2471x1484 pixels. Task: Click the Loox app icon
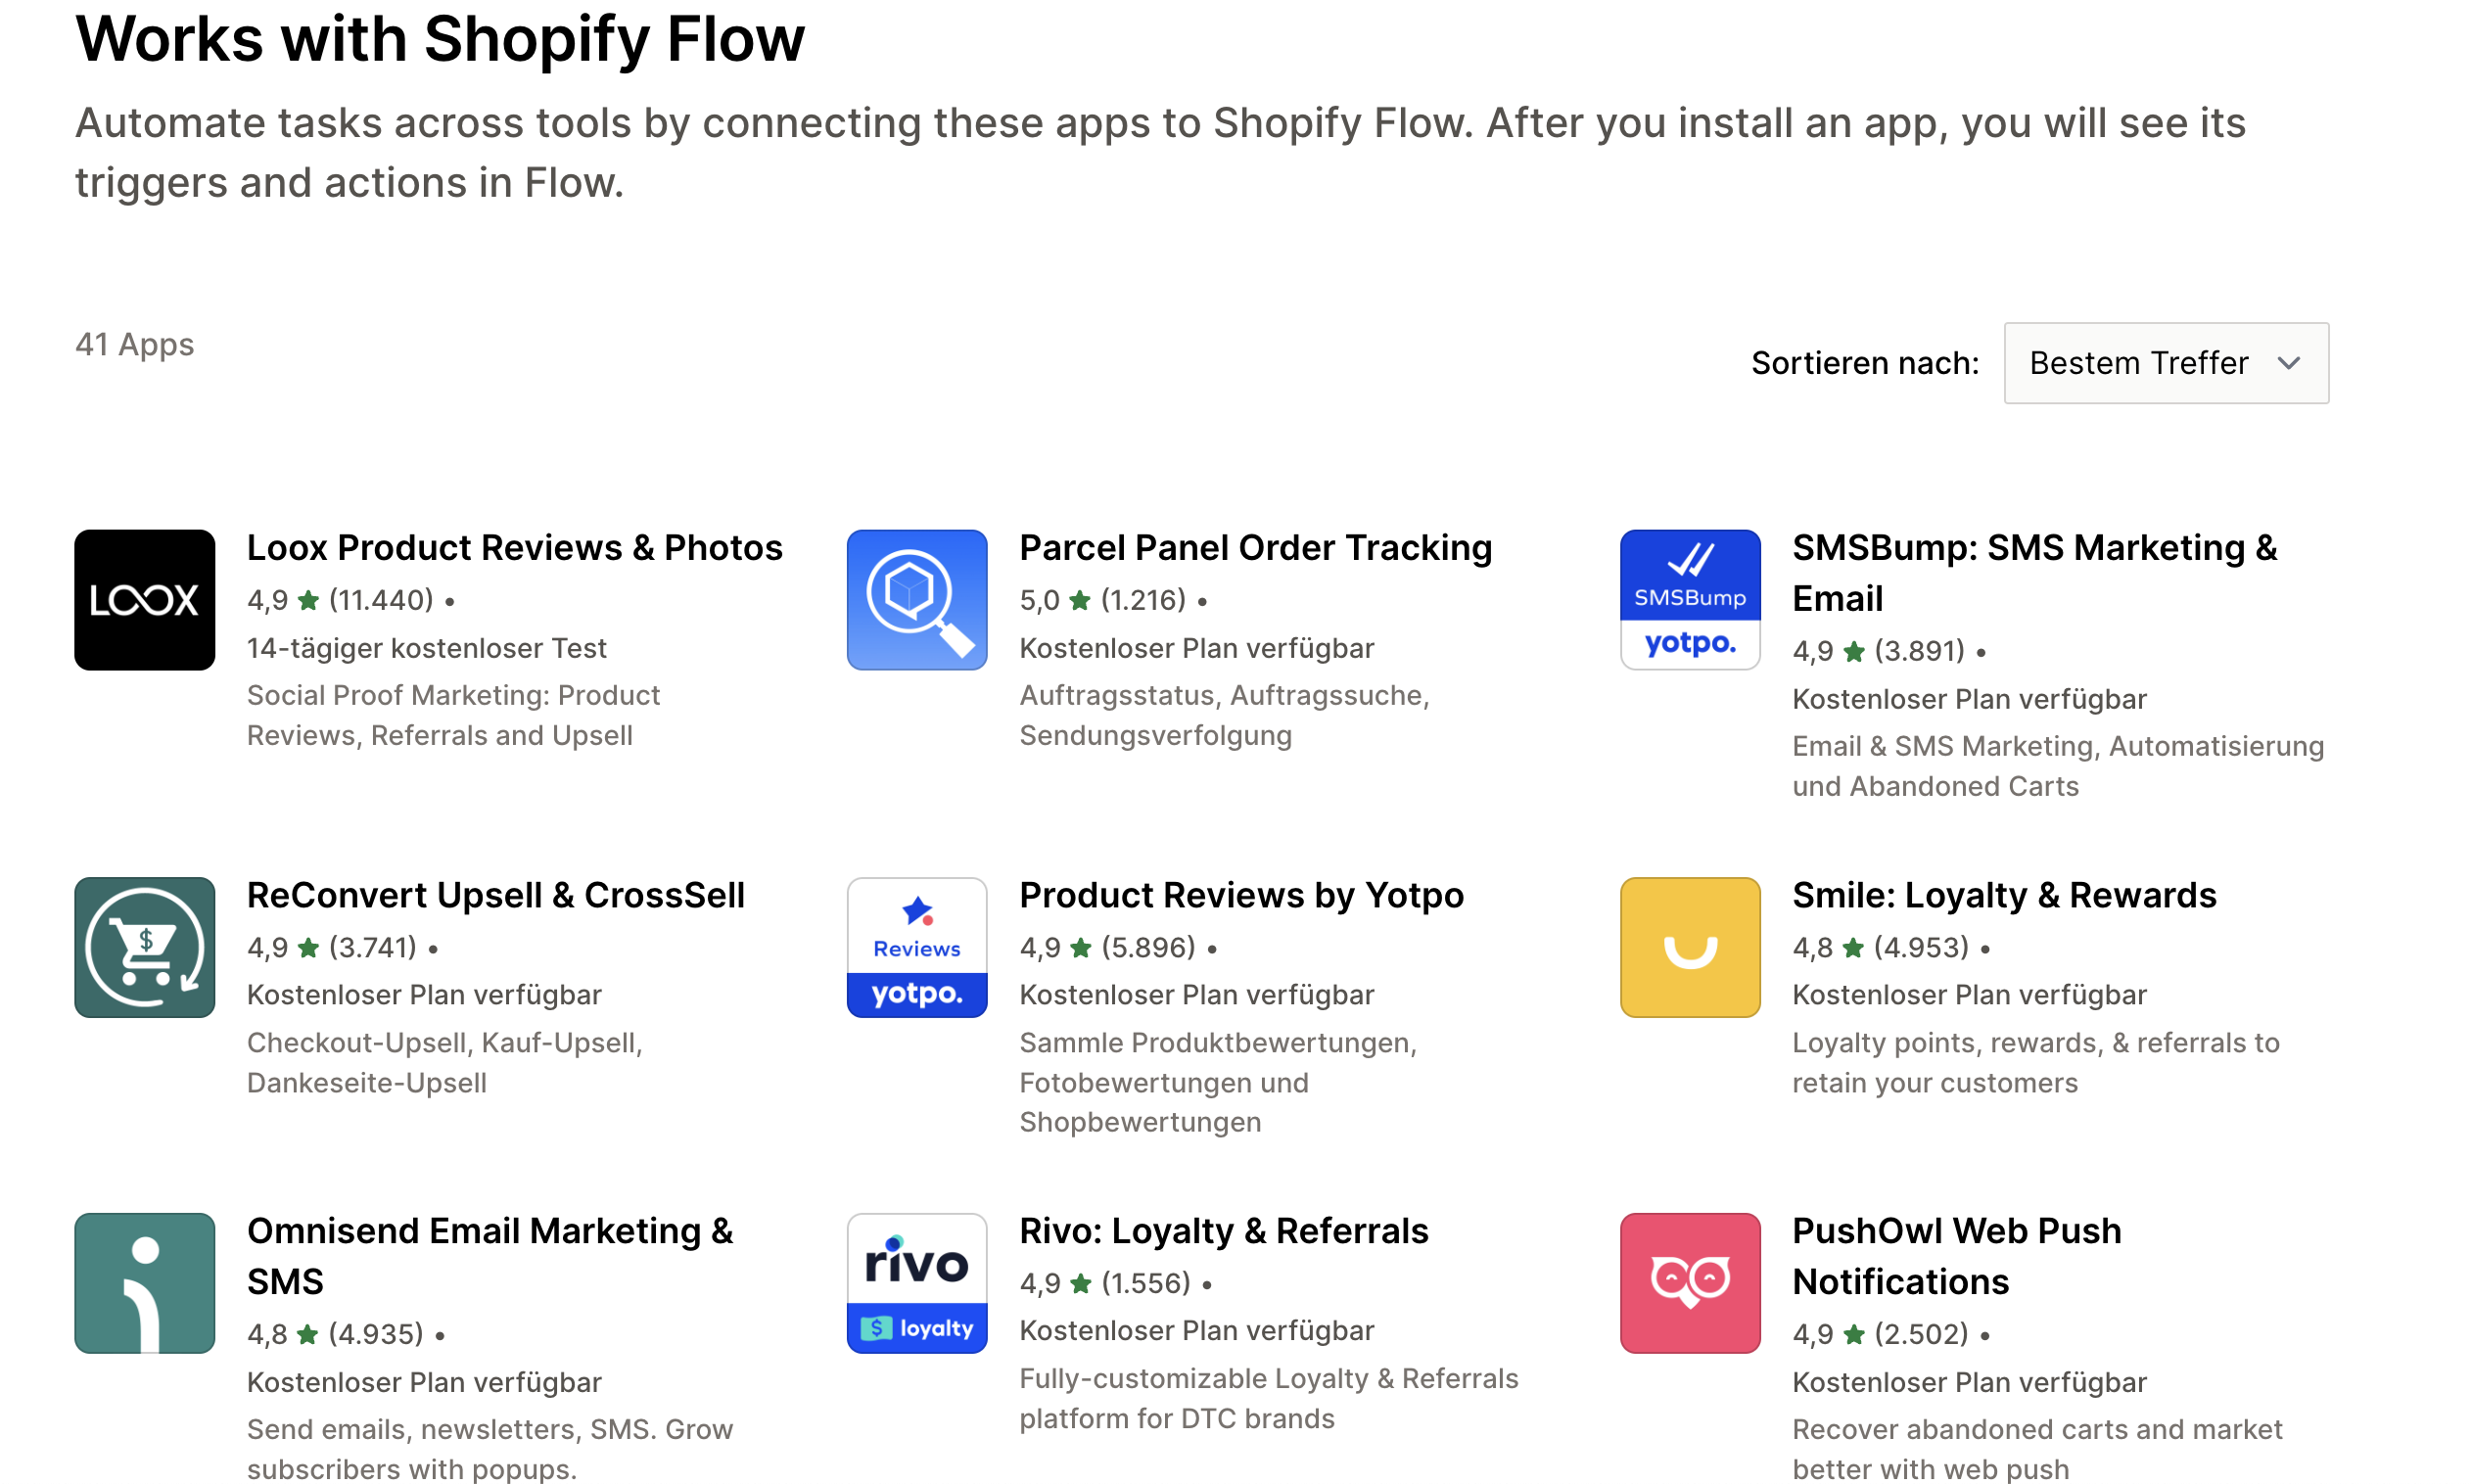pos(144,599)
